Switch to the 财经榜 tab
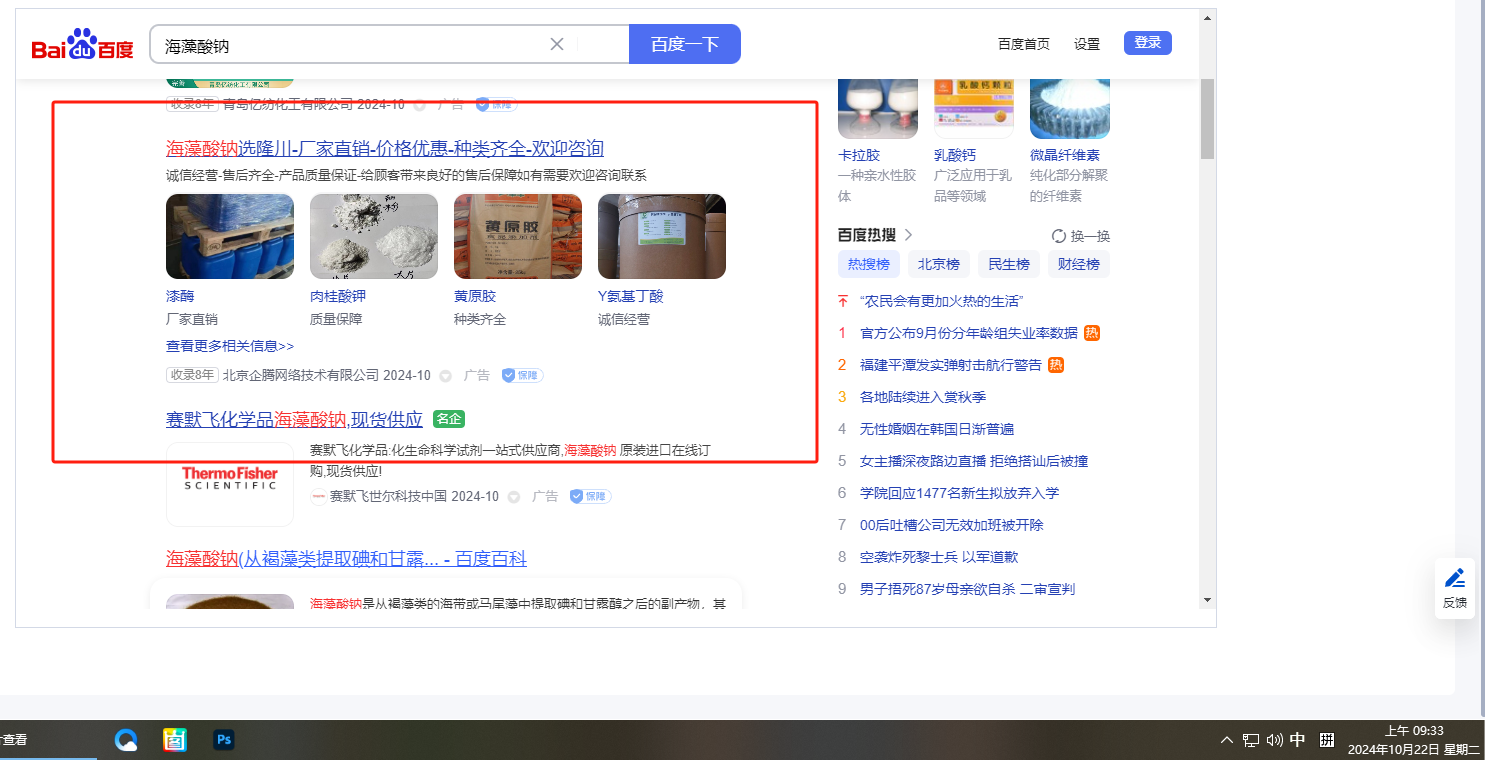 pyautogui.click(x=1079, y=264)
